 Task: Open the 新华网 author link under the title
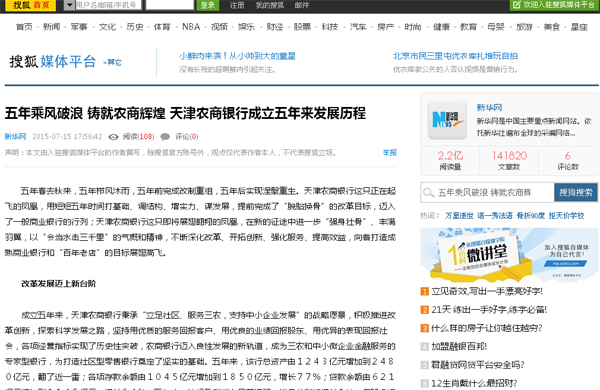pos(15,137)
